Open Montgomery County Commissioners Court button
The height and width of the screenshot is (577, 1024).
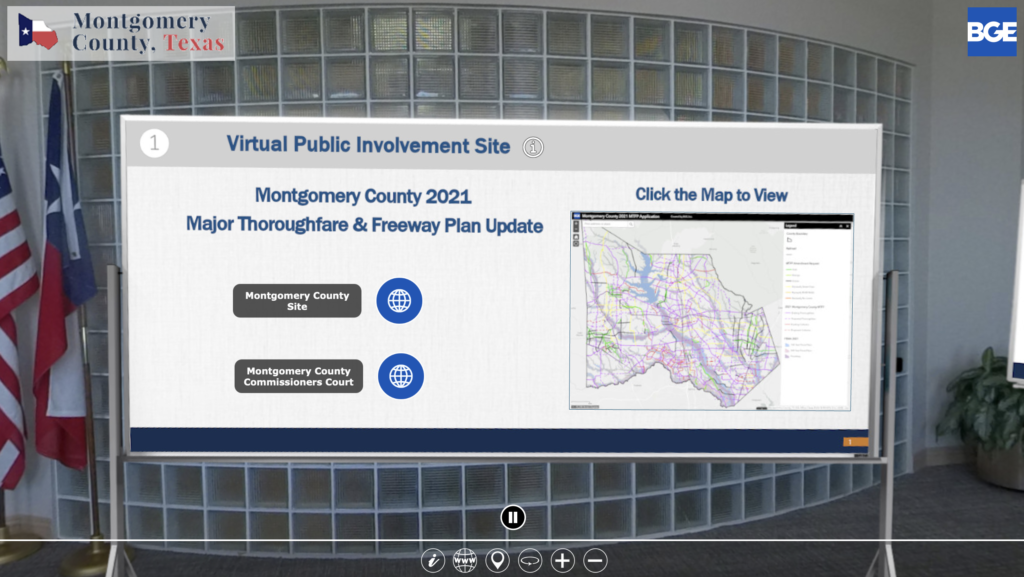tap(298, 376)
